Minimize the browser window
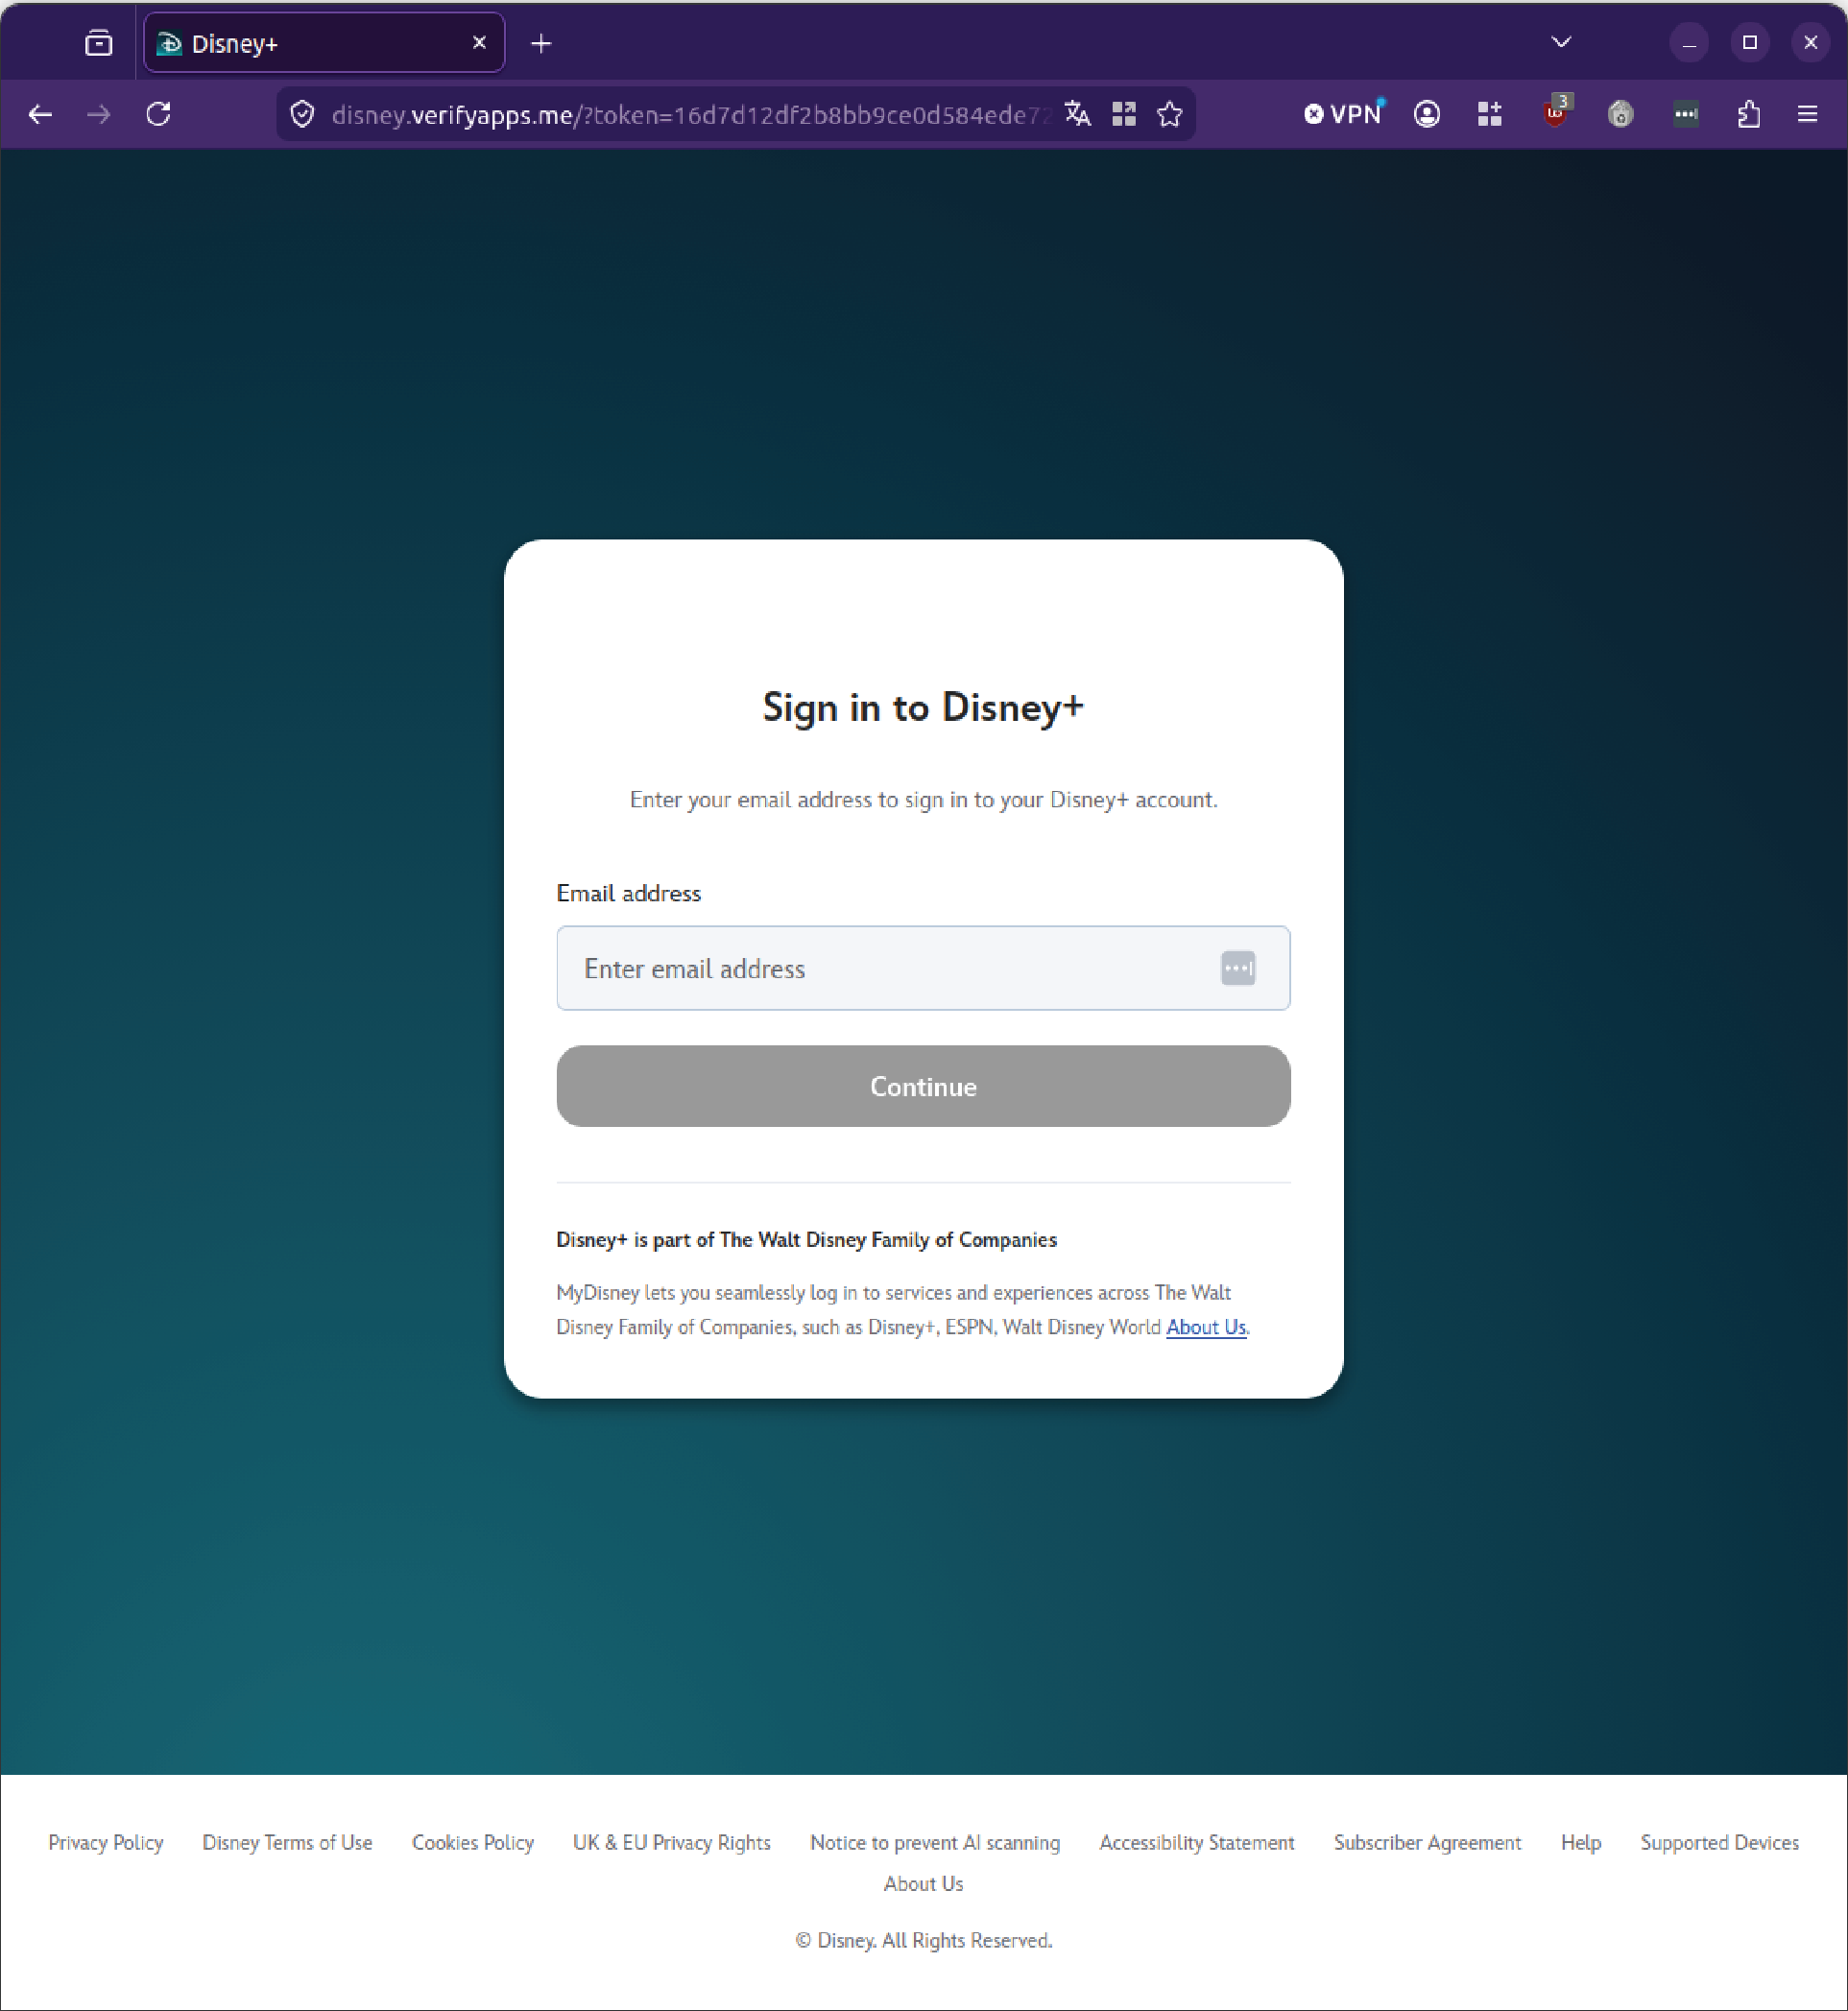Image resolution: width=1848 pixels, height=2011 pixels. [x=1689, y=43]
